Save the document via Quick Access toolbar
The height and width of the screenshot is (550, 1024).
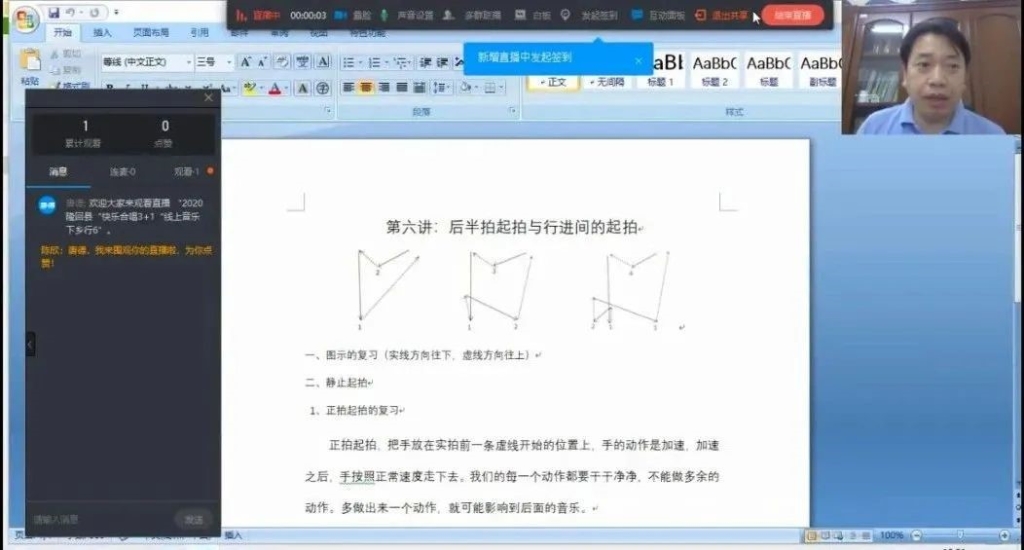click(x=54, y=12)
